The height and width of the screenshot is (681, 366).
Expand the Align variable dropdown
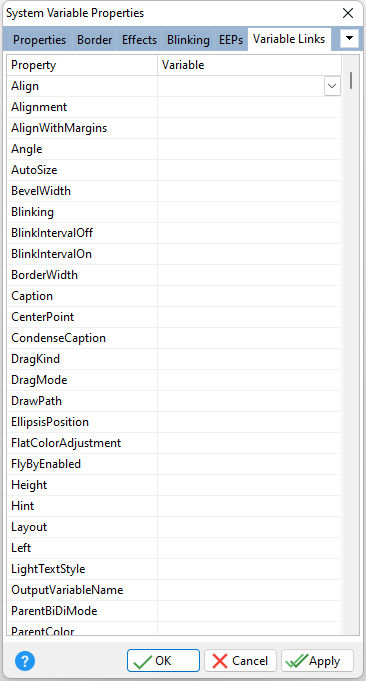coord(332,86)
